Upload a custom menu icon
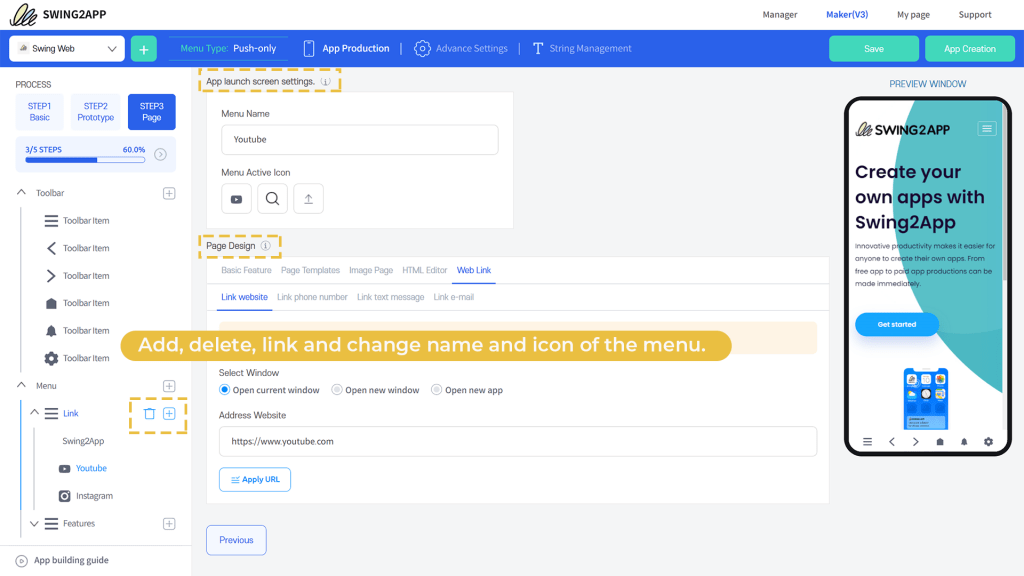The height and width of the screenshot is (576, 1024). point(308,199)
